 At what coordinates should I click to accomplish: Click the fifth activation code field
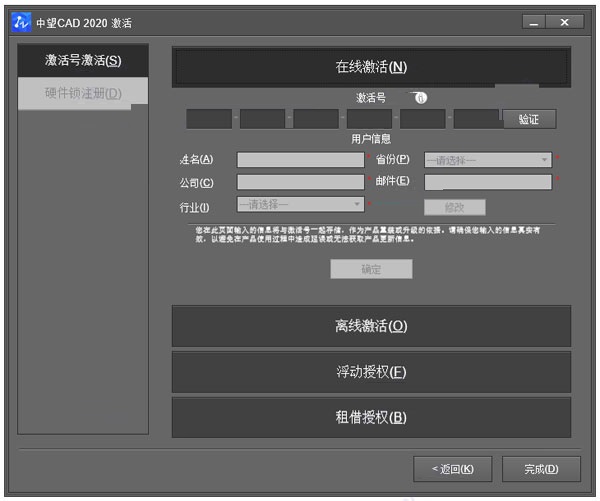click(423, 119)
